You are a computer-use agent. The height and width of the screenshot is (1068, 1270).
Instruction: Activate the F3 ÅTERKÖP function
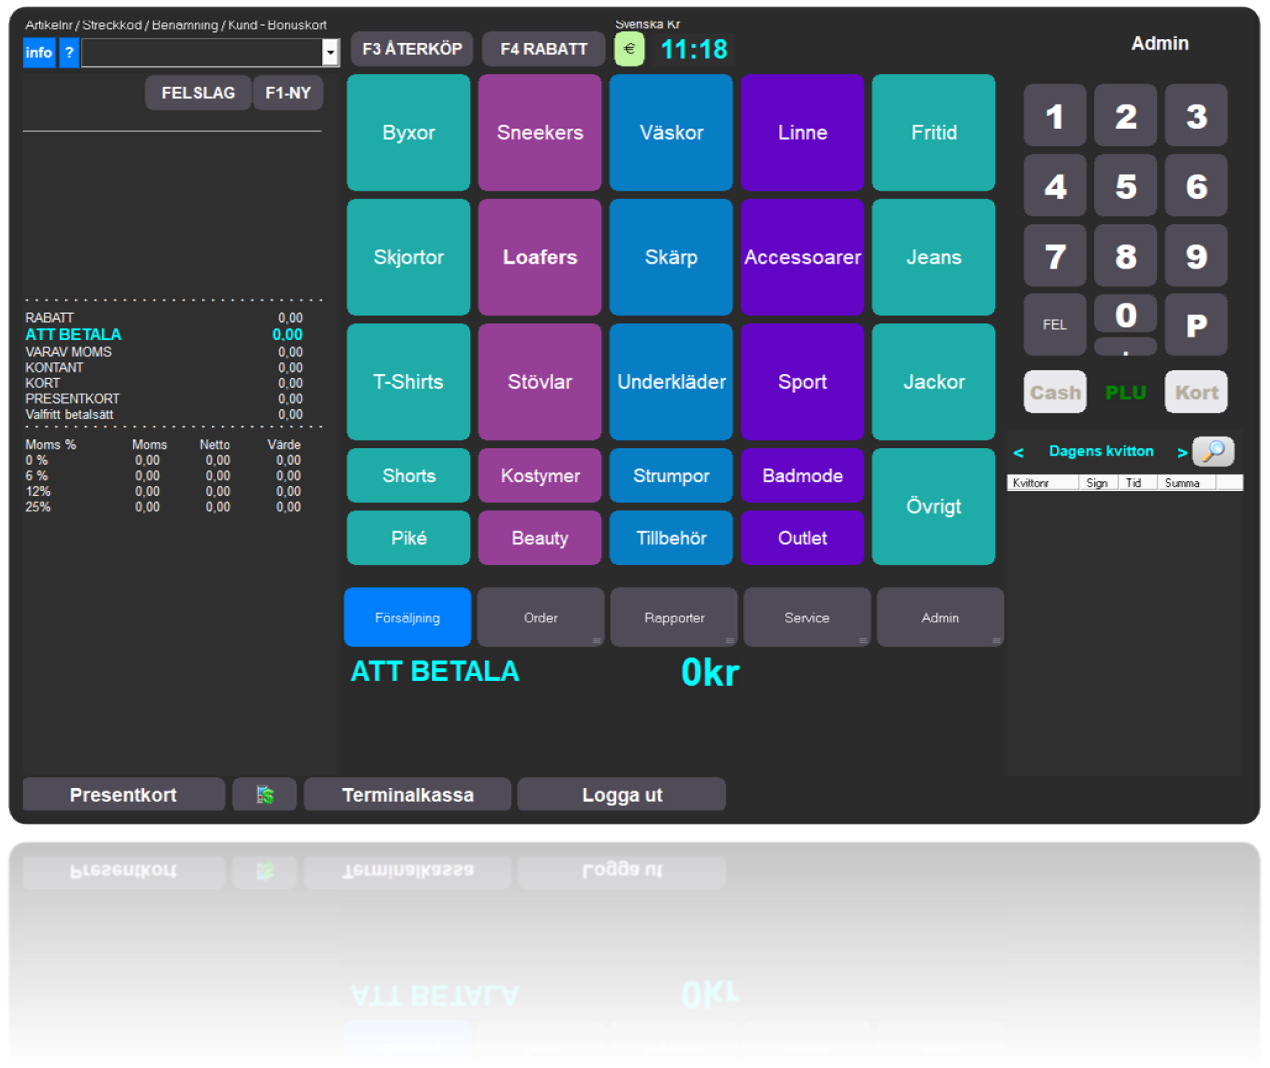pyautogui.click(x=411, y=48)
